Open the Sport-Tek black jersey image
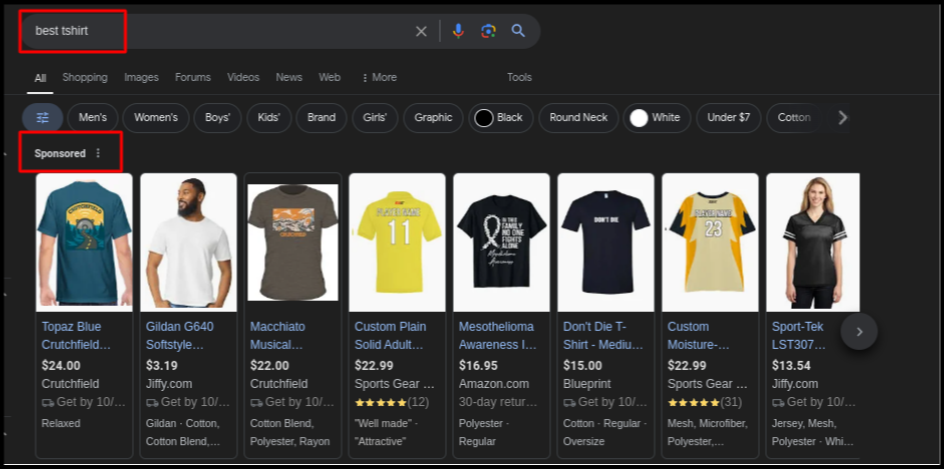The width and height of the screenshot is (944, 469). [x=813, y=242]
